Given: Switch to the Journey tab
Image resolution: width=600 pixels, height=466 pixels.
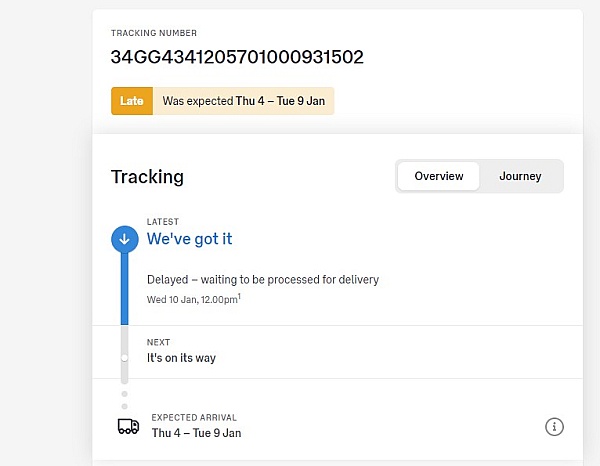Looking at the screenshot, I should click(520, 176).
